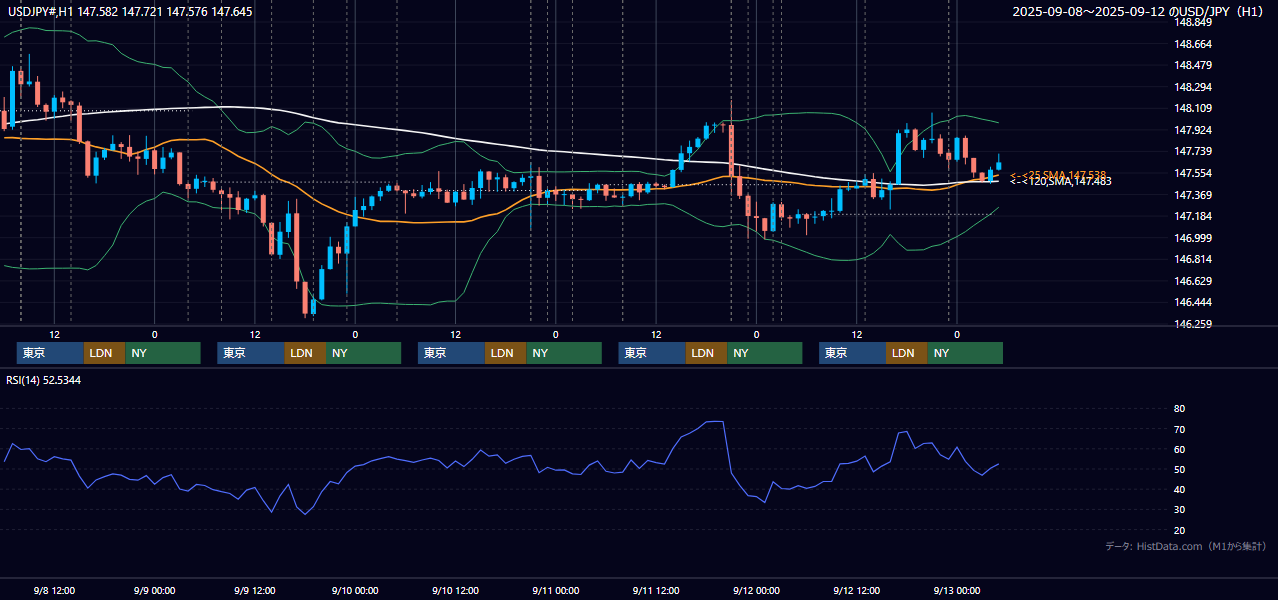Select the 148.479 price axis label

[1193, 66]
